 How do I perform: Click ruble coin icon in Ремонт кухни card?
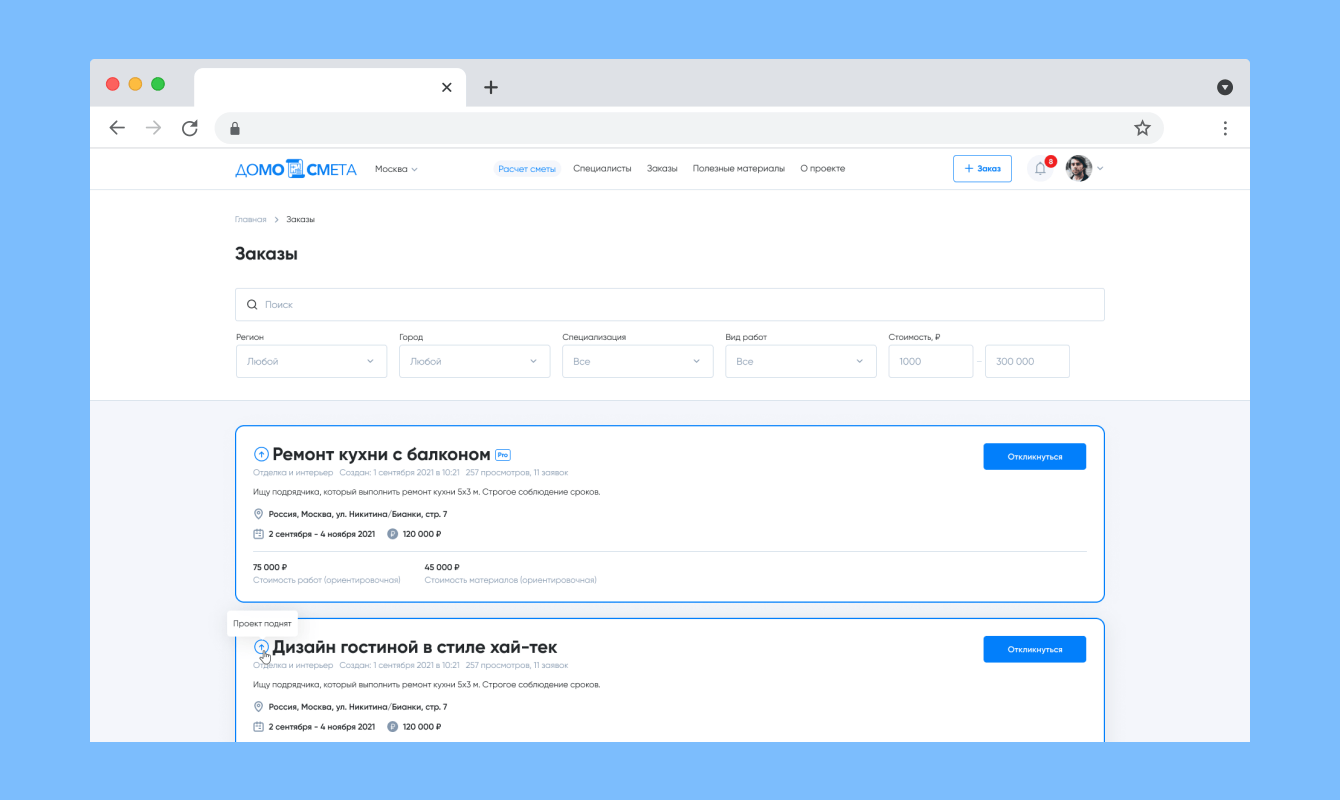pyautogui.click(x=392, y=534)
